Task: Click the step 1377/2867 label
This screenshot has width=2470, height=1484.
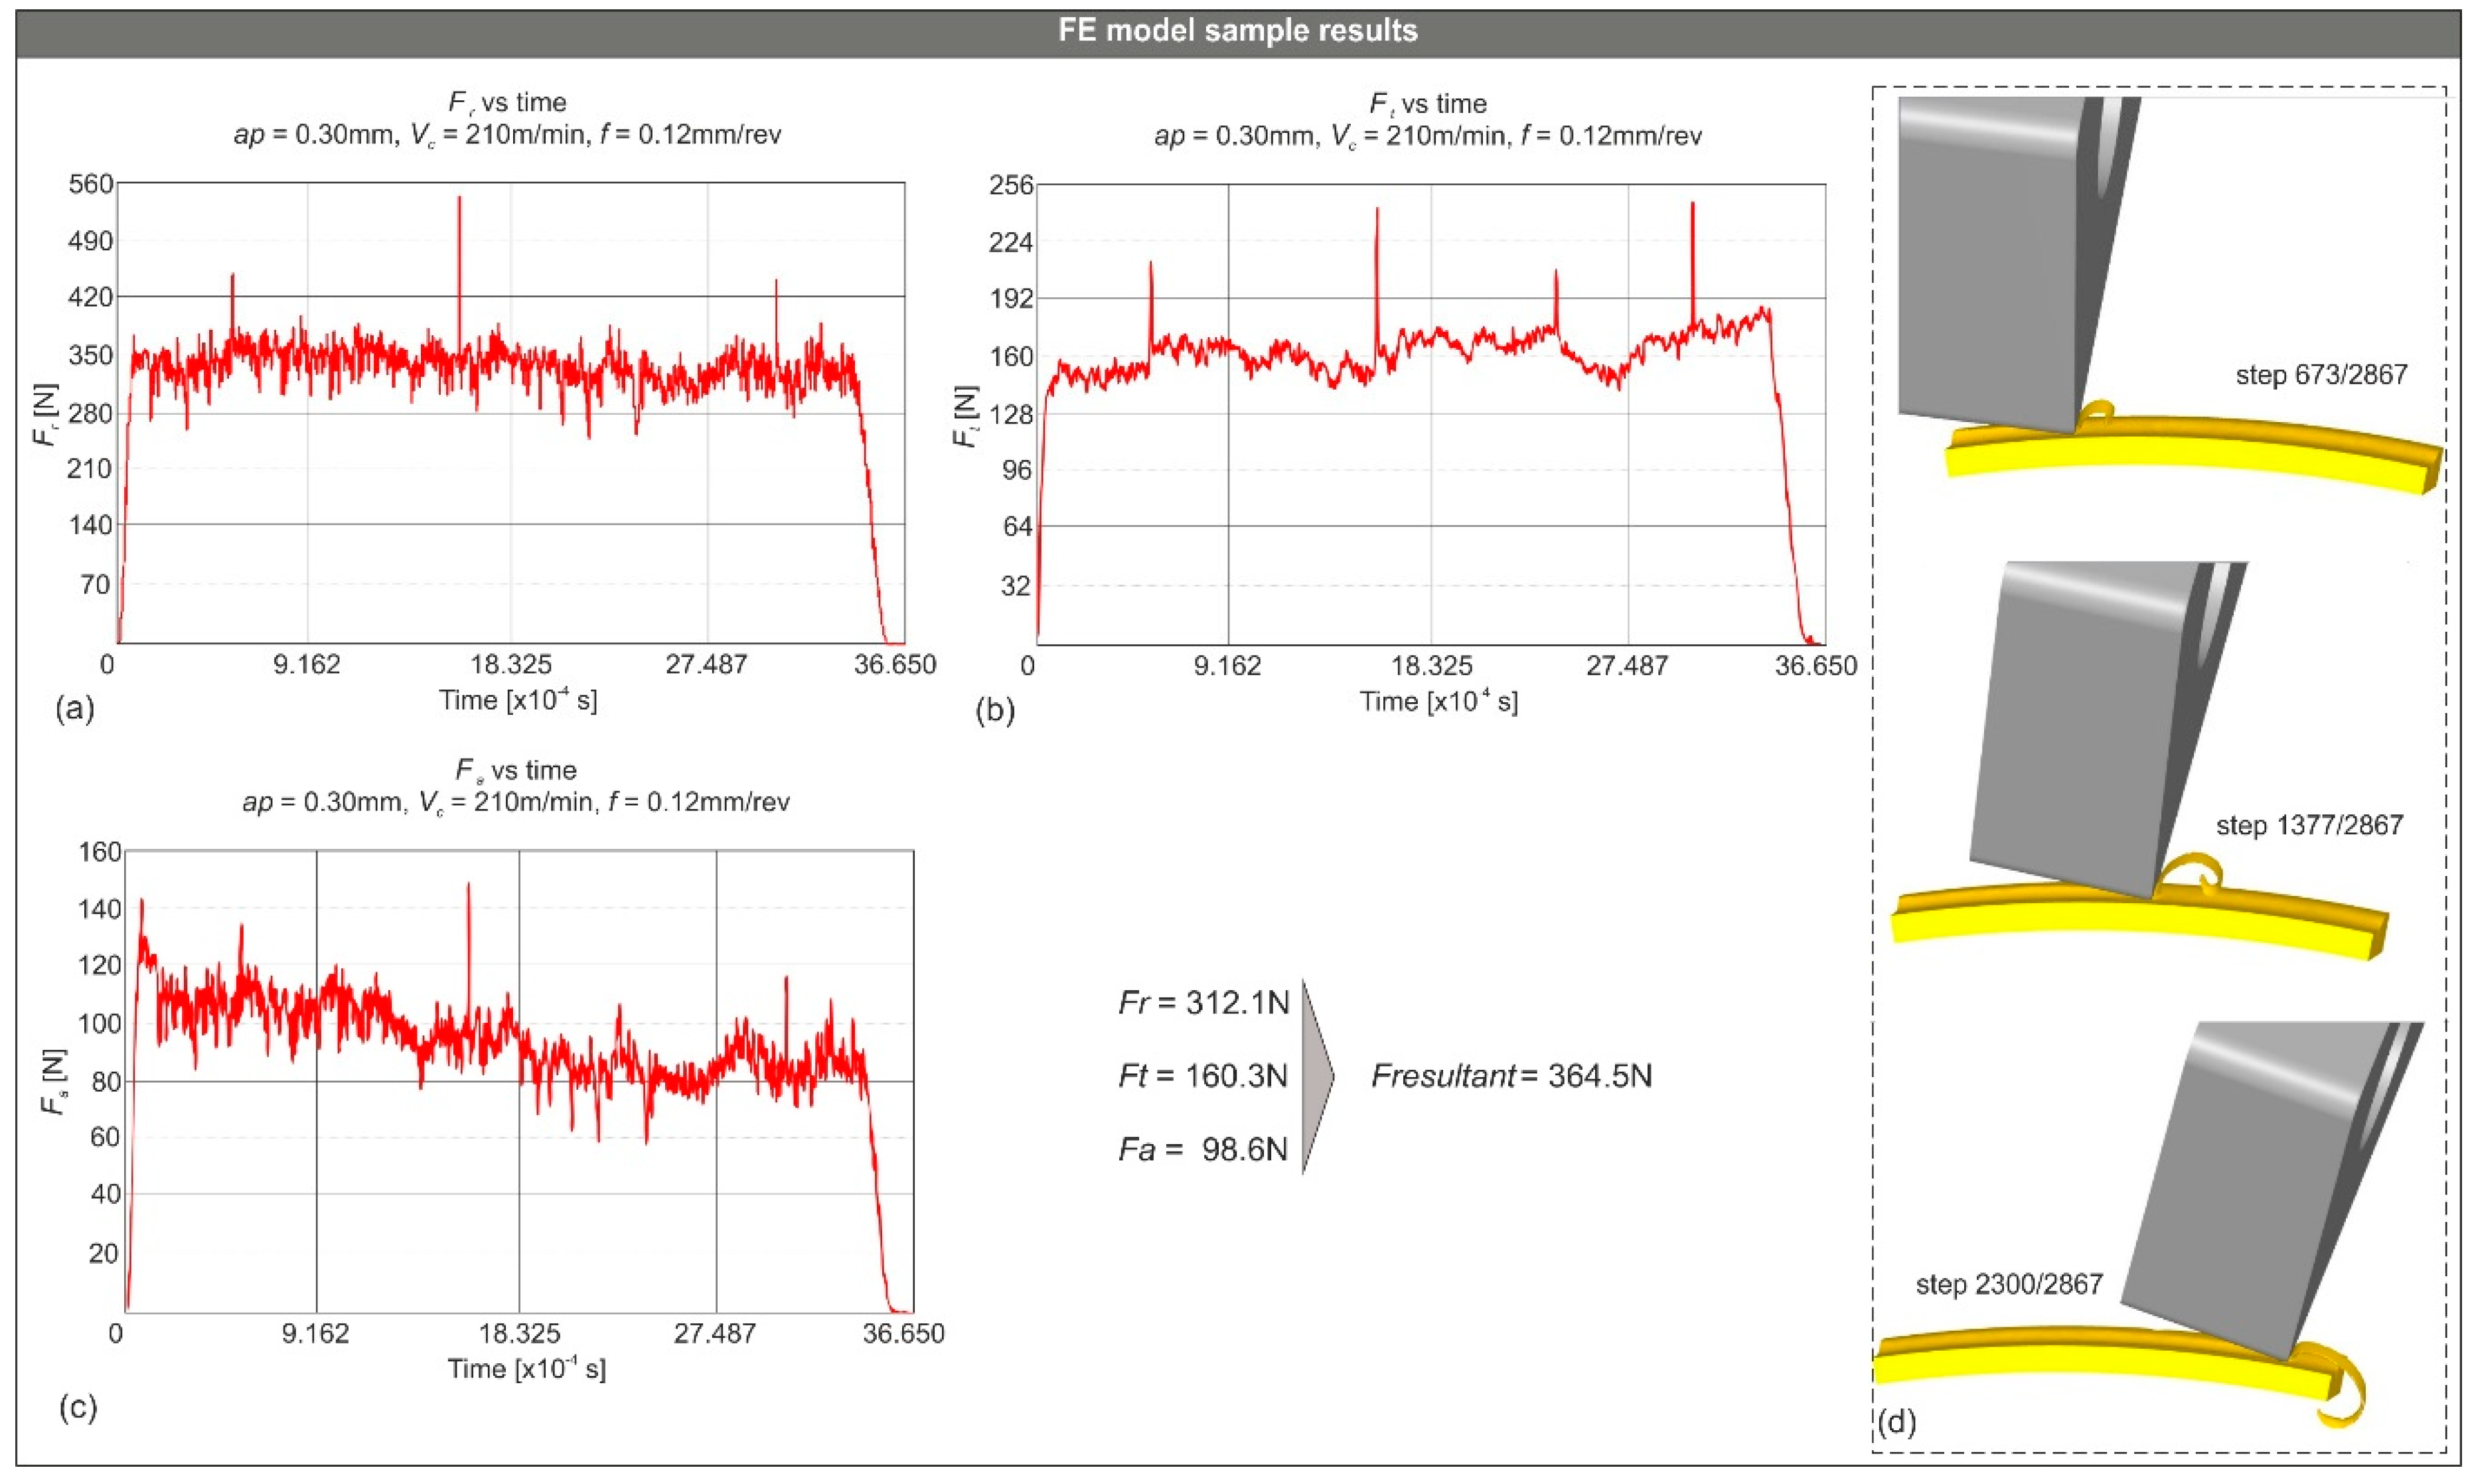Action: click(x=2309, y=825)
